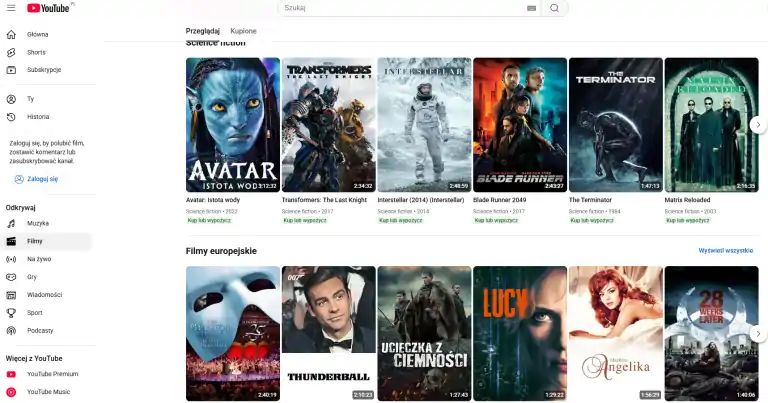Click the Gry gamepad icon
Image resolution: width=768 pixels, height=403 pixels.
[11, 277]
